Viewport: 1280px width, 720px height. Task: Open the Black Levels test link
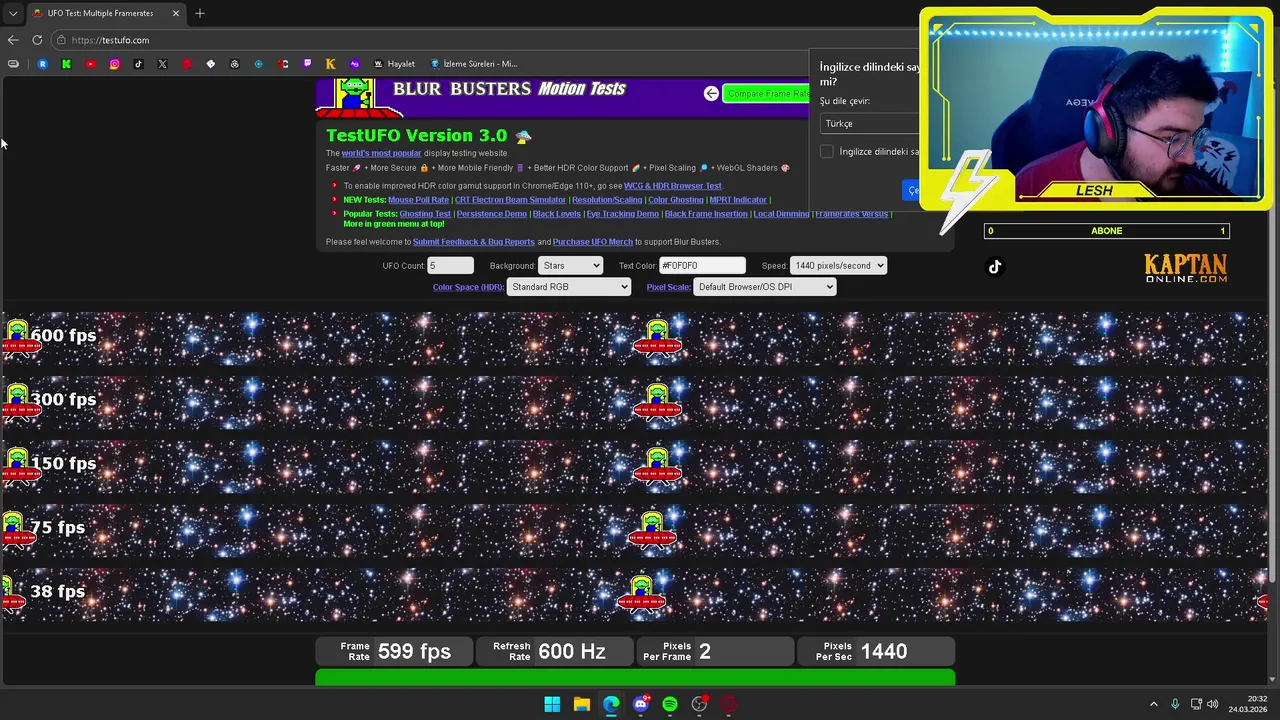[x=557, y=214]
